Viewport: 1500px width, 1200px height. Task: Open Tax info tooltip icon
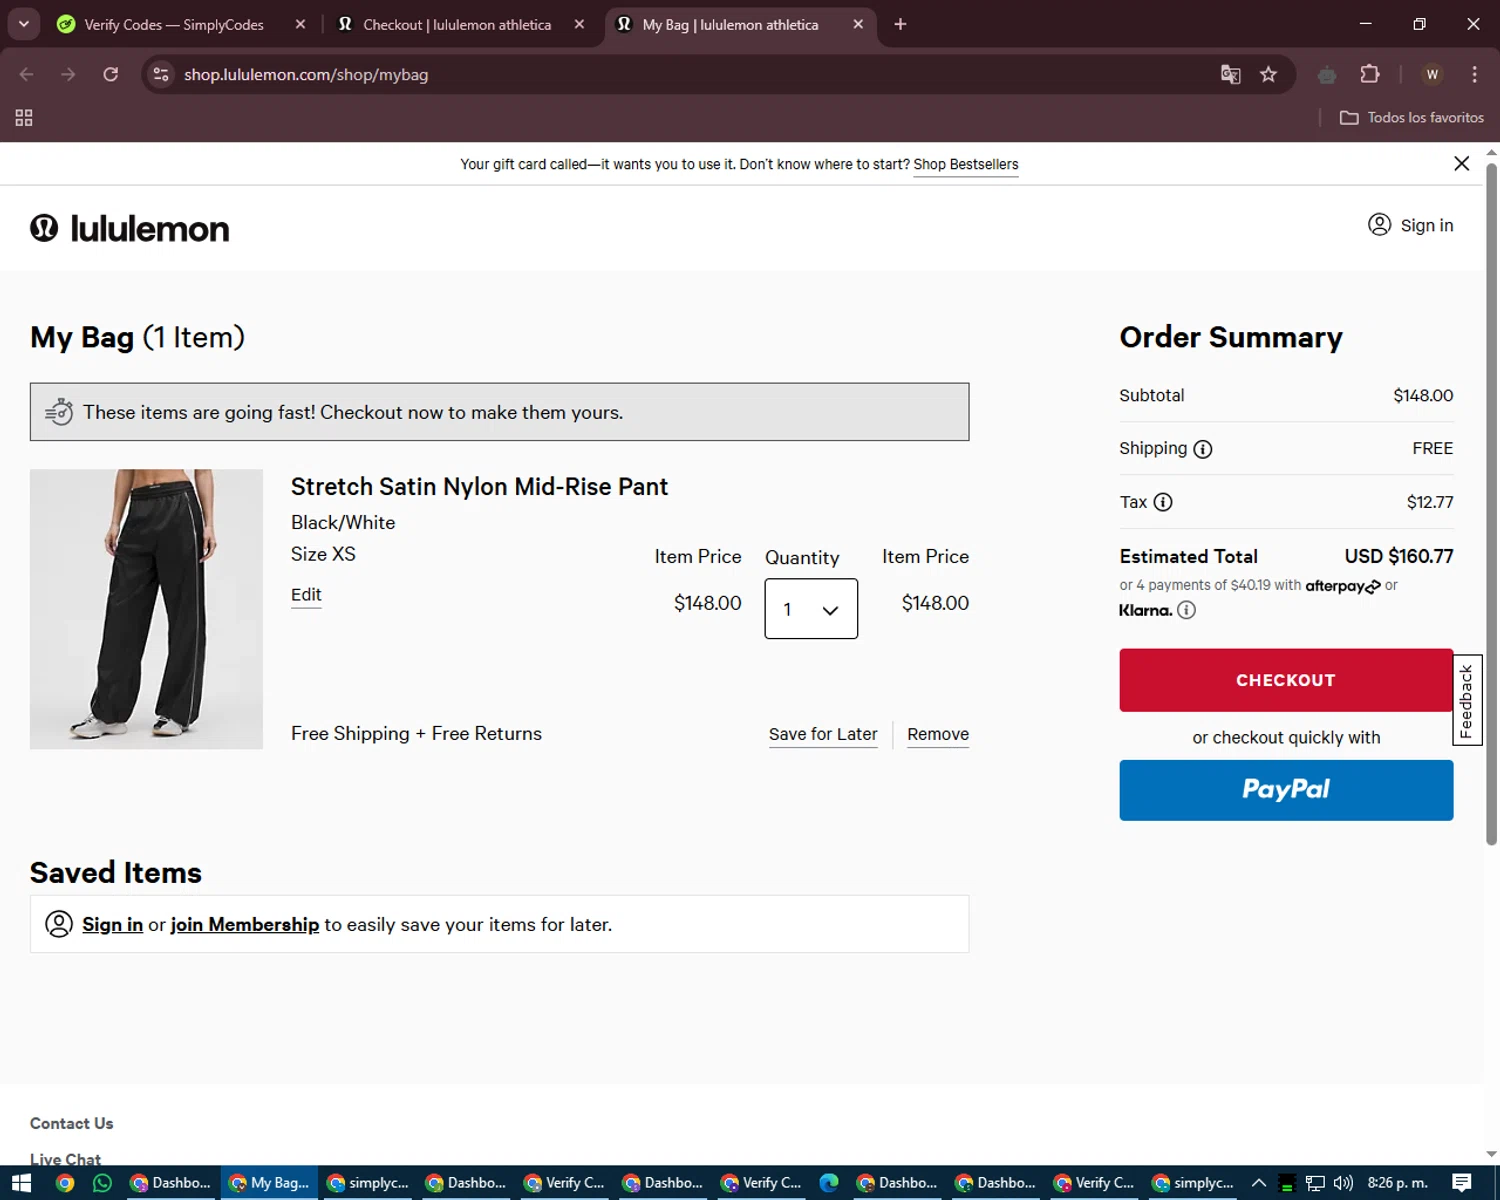(1163, 503)
